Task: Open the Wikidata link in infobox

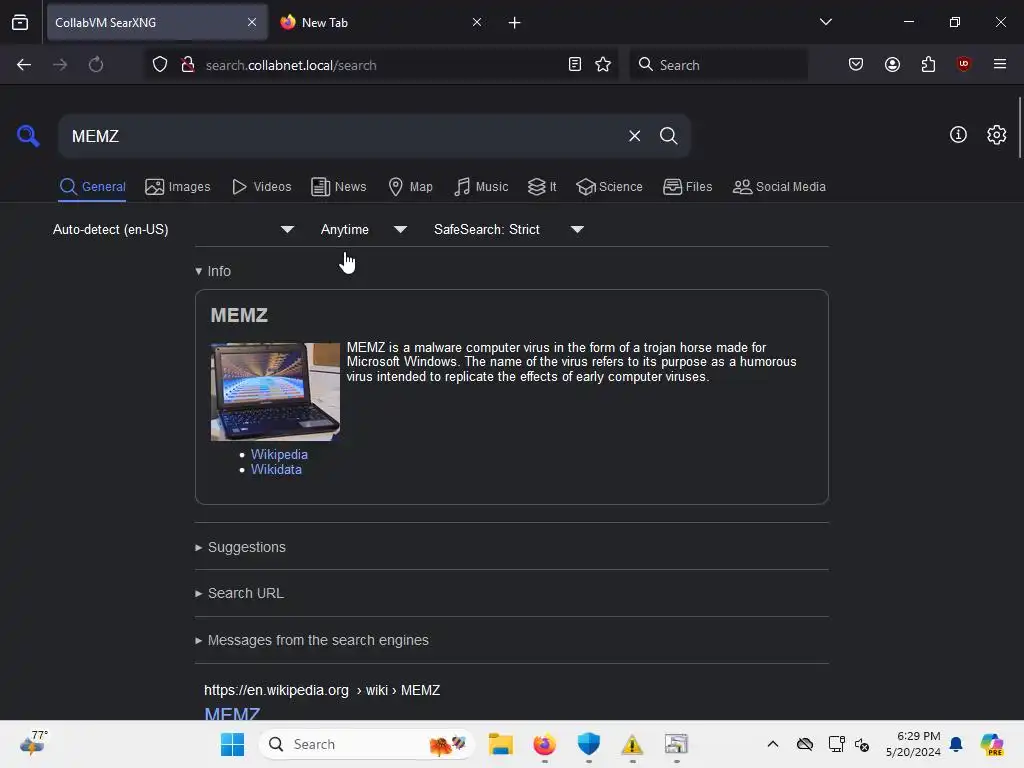Action: tap(276, 470)
